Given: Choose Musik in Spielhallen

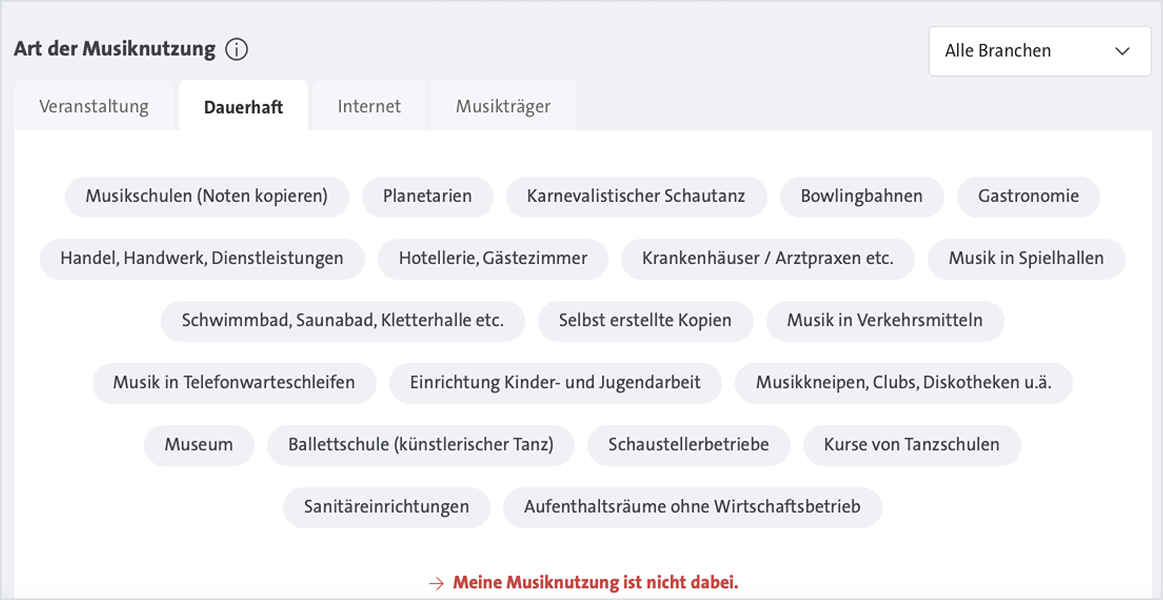Looking at the screenshot, I should point(1026,258).
